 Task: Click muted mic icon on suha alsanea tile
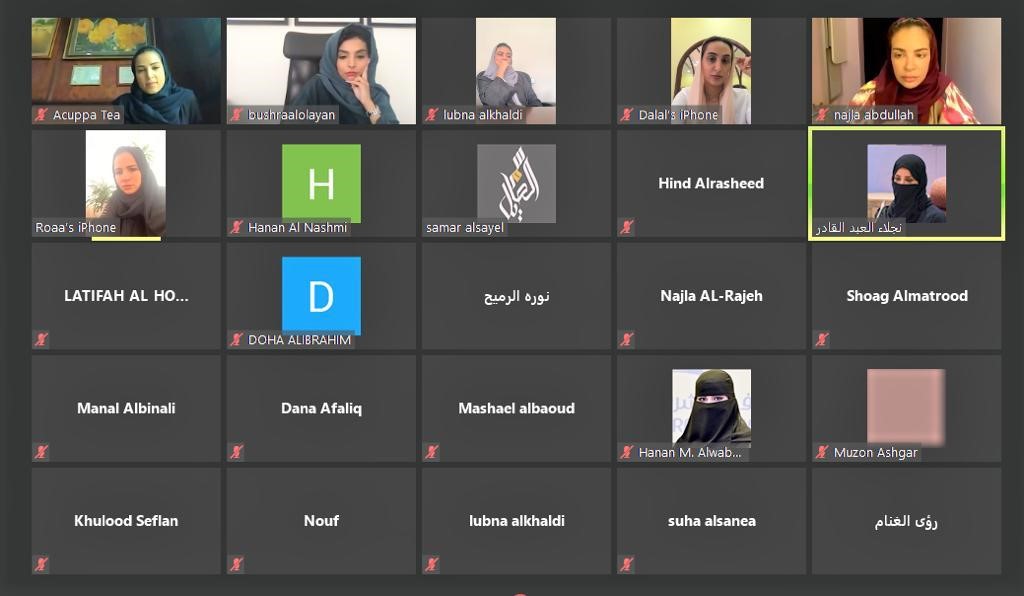(x=627, y=564)
